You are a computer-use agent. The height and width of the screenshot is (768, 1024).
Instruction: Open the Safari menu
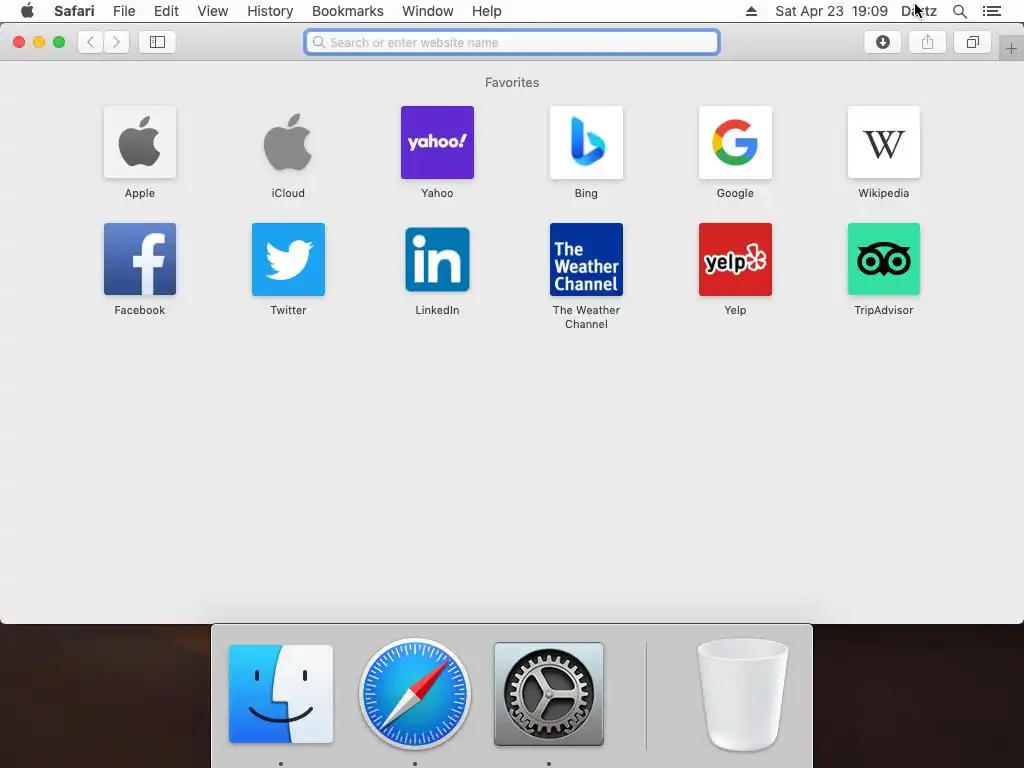(x=74, y=11)
